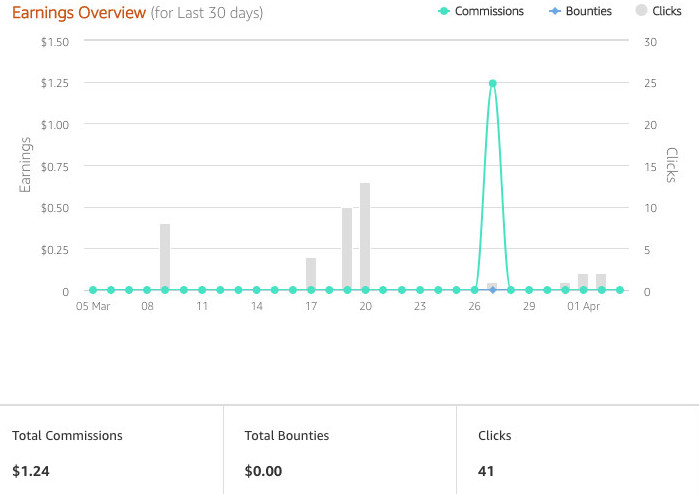Screen dimensions: 699x494
Task: Click the 29 date label on x-axis
Action: click(529, 307)
